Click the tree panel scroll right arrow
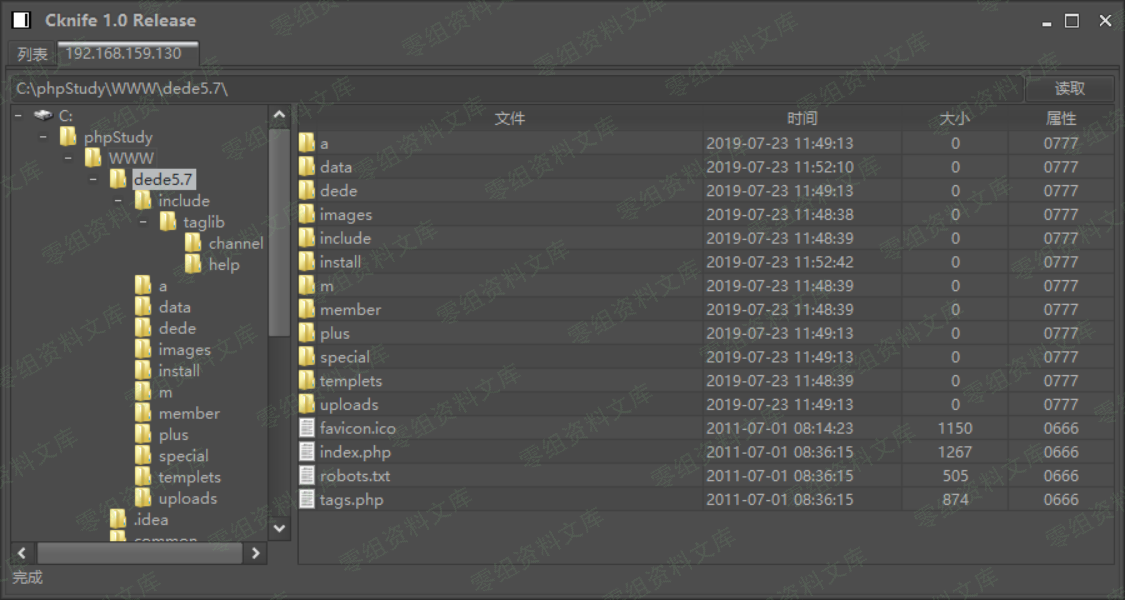Screen dimensions: 1125x600 point(256,553)
